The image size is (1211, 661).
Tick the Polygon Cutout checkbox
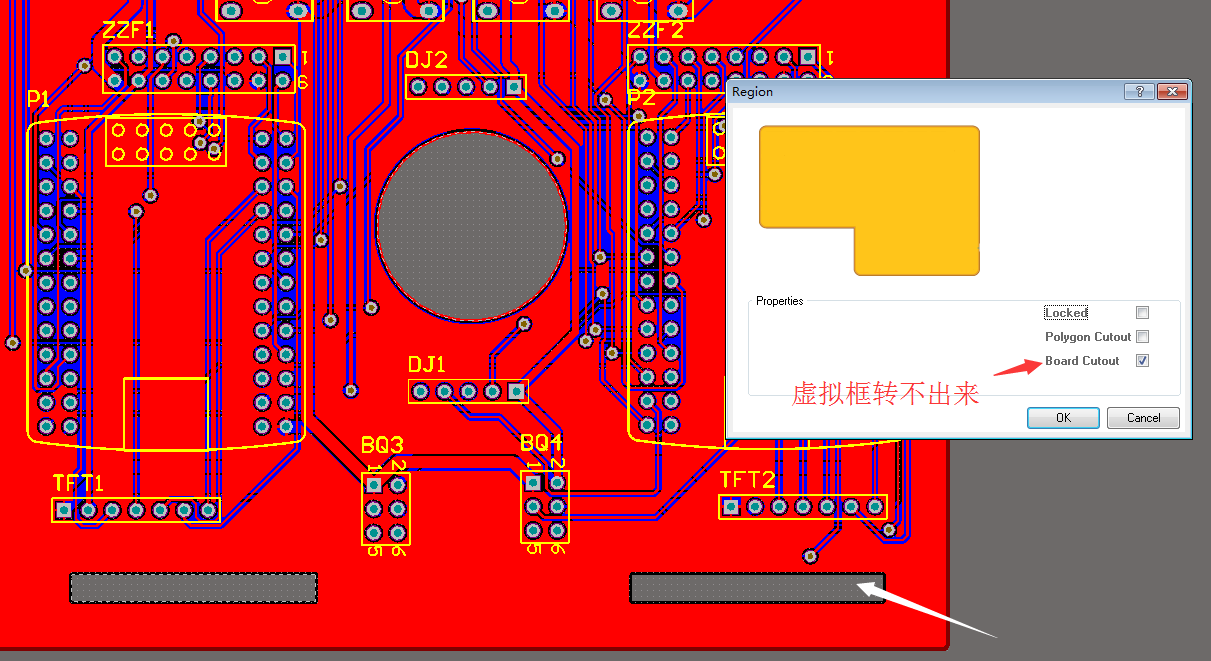(x=1142, y=337)
